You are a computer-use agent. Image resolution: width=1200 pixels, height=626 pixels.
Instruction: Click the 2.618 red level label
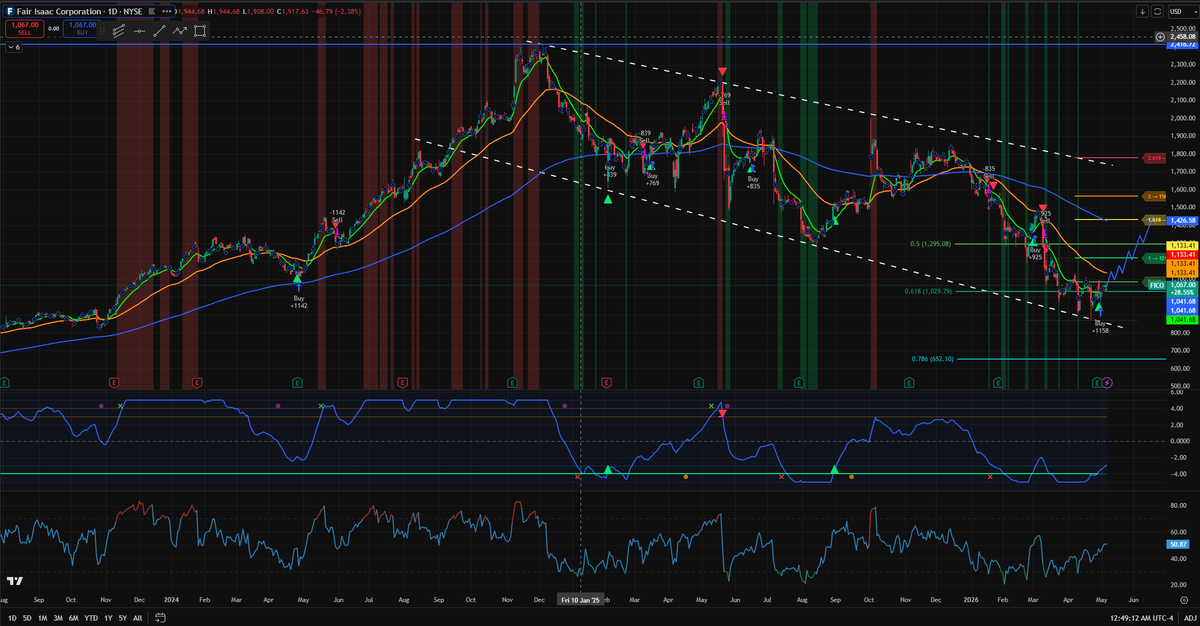(1154, 158)
